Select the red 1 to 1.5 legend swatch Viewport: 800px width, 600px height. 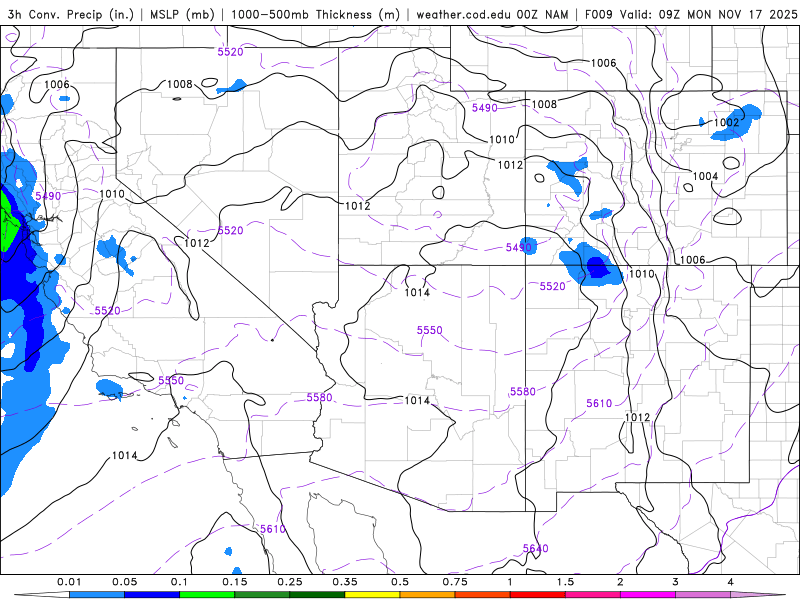538,595
